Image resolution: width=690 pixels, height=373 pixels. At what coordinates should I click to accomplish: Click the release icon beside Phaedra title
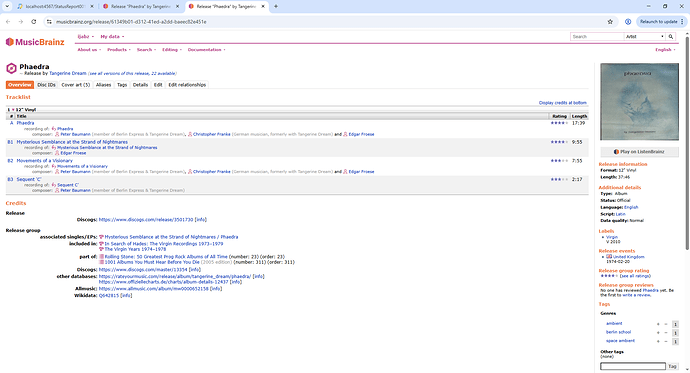(x=11, y=68)
